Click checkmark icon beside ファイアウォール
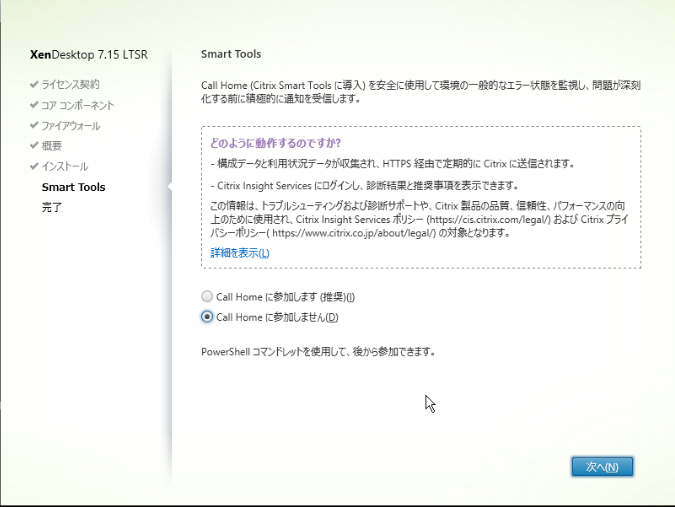675x507 pixels. click(34, 125)
